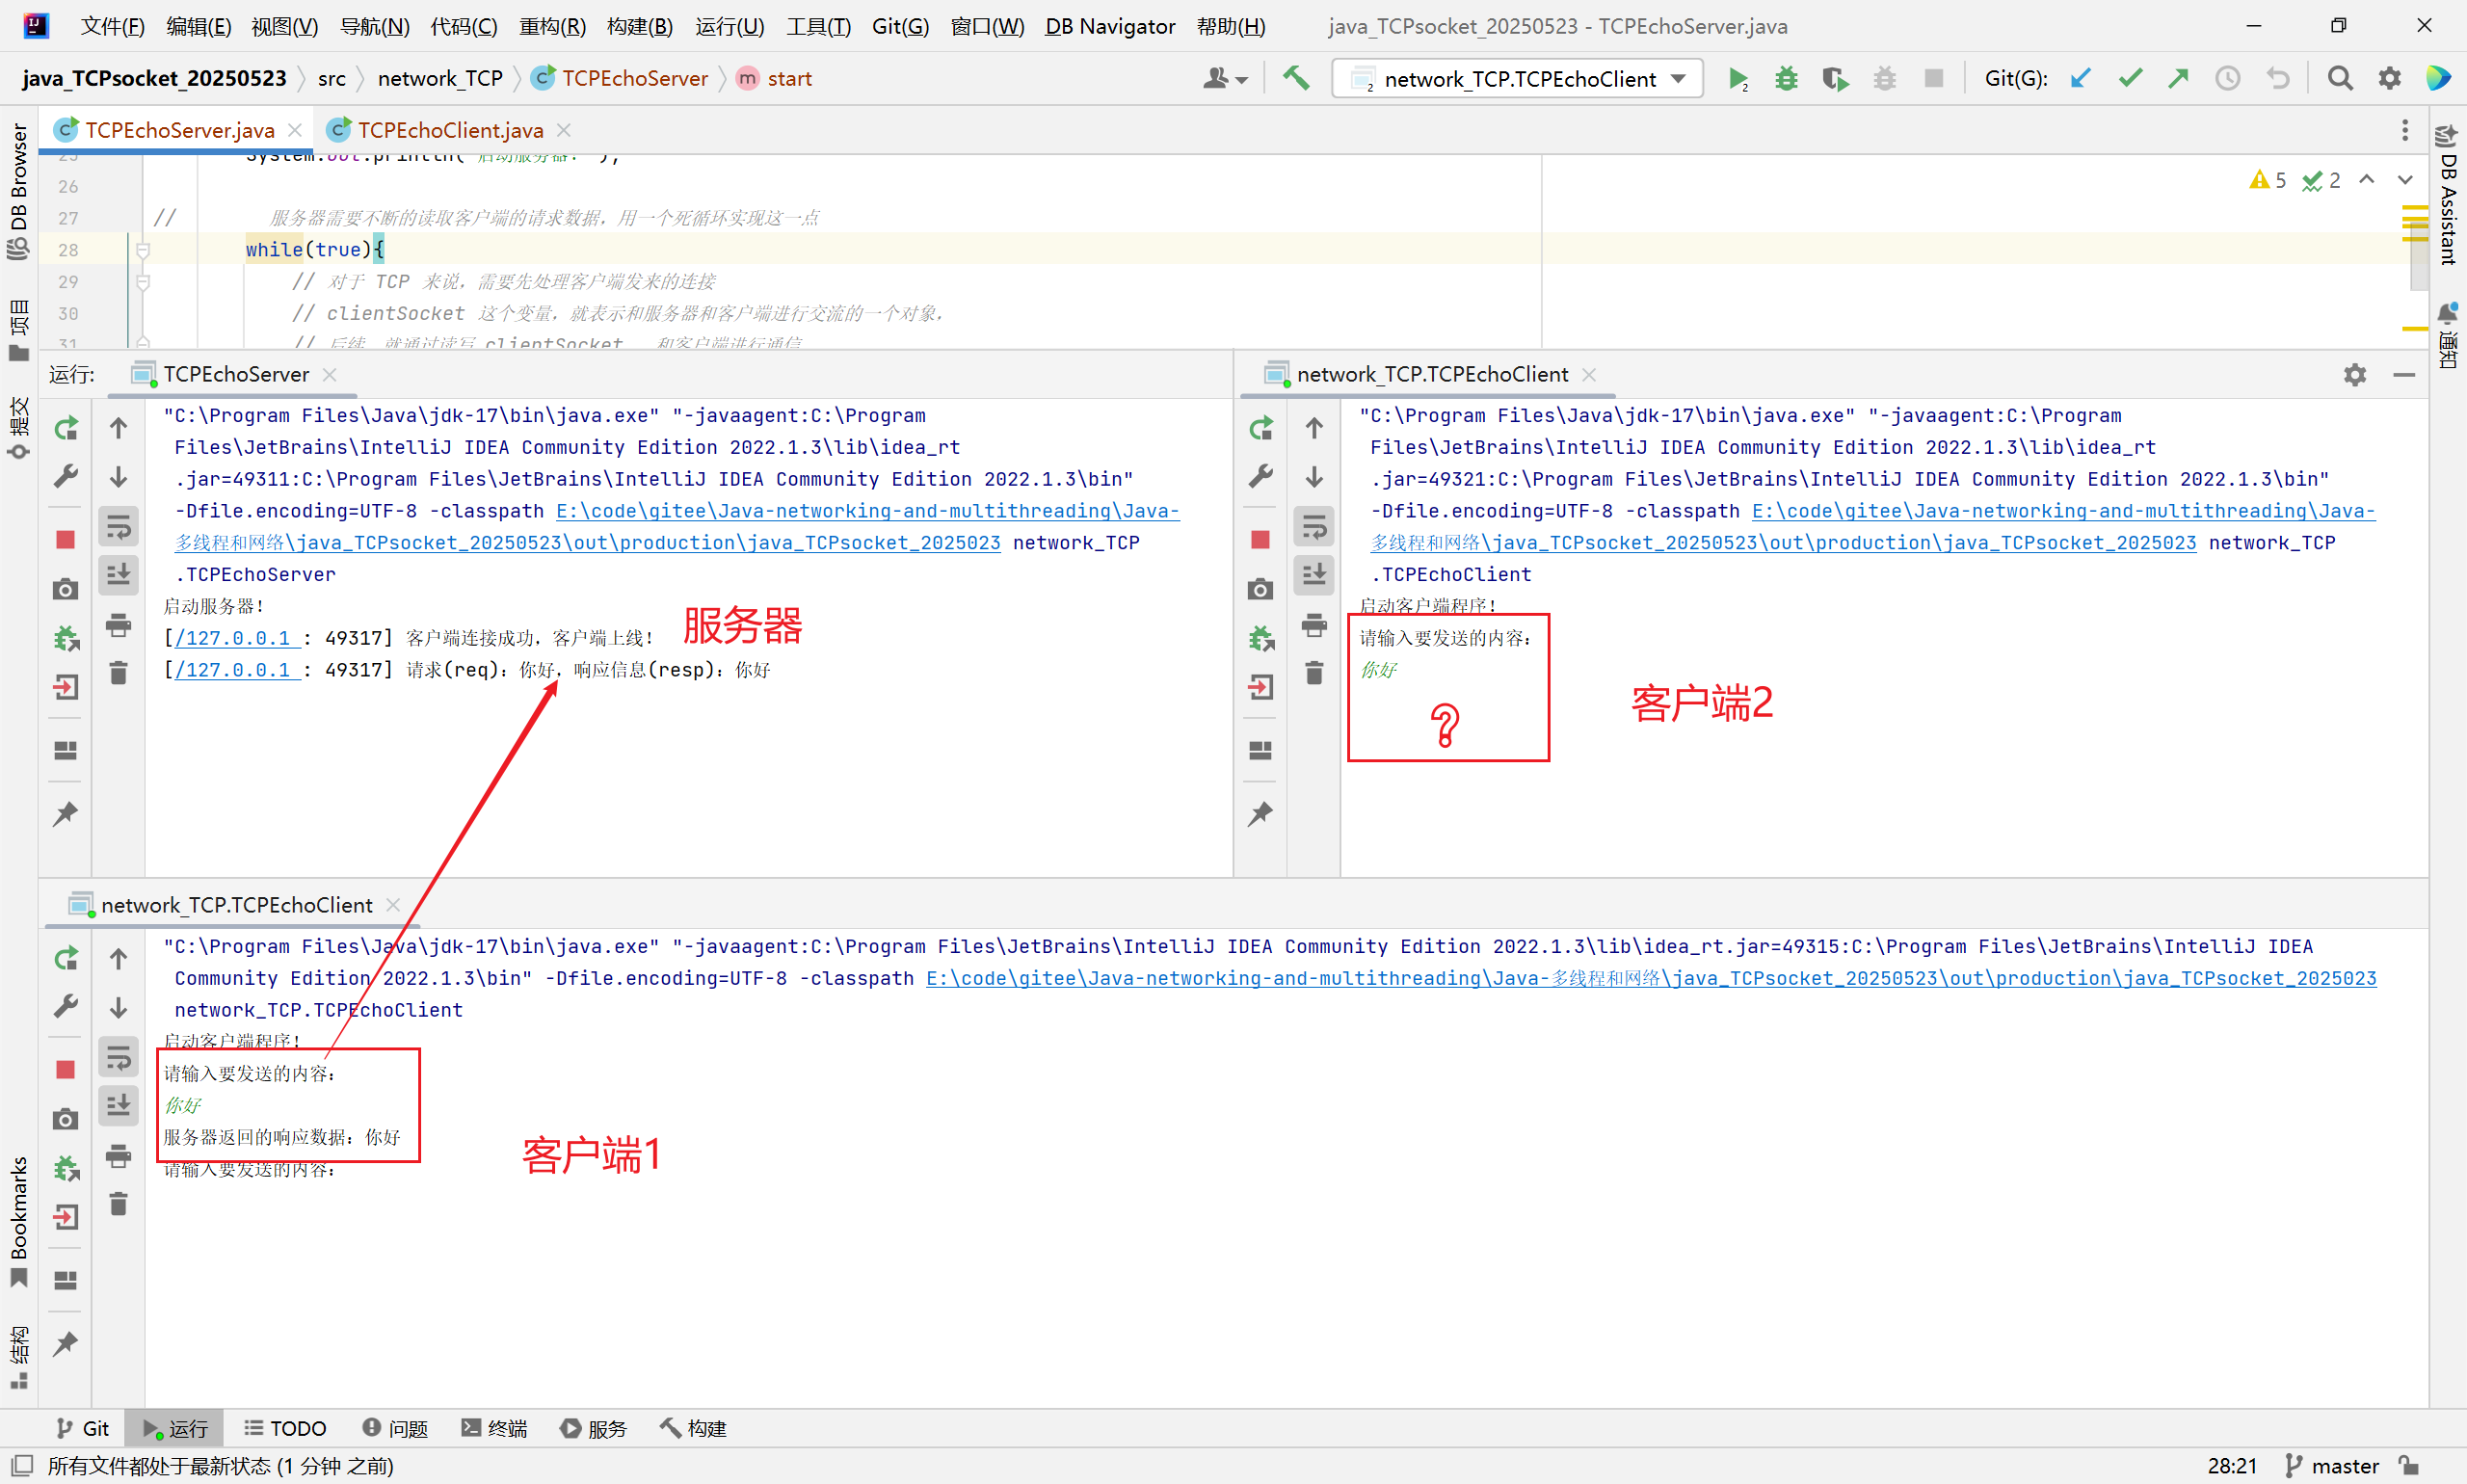
Task: Pin the bottom client run tab
Action: pyautogui.click(x=66, y=1343)
